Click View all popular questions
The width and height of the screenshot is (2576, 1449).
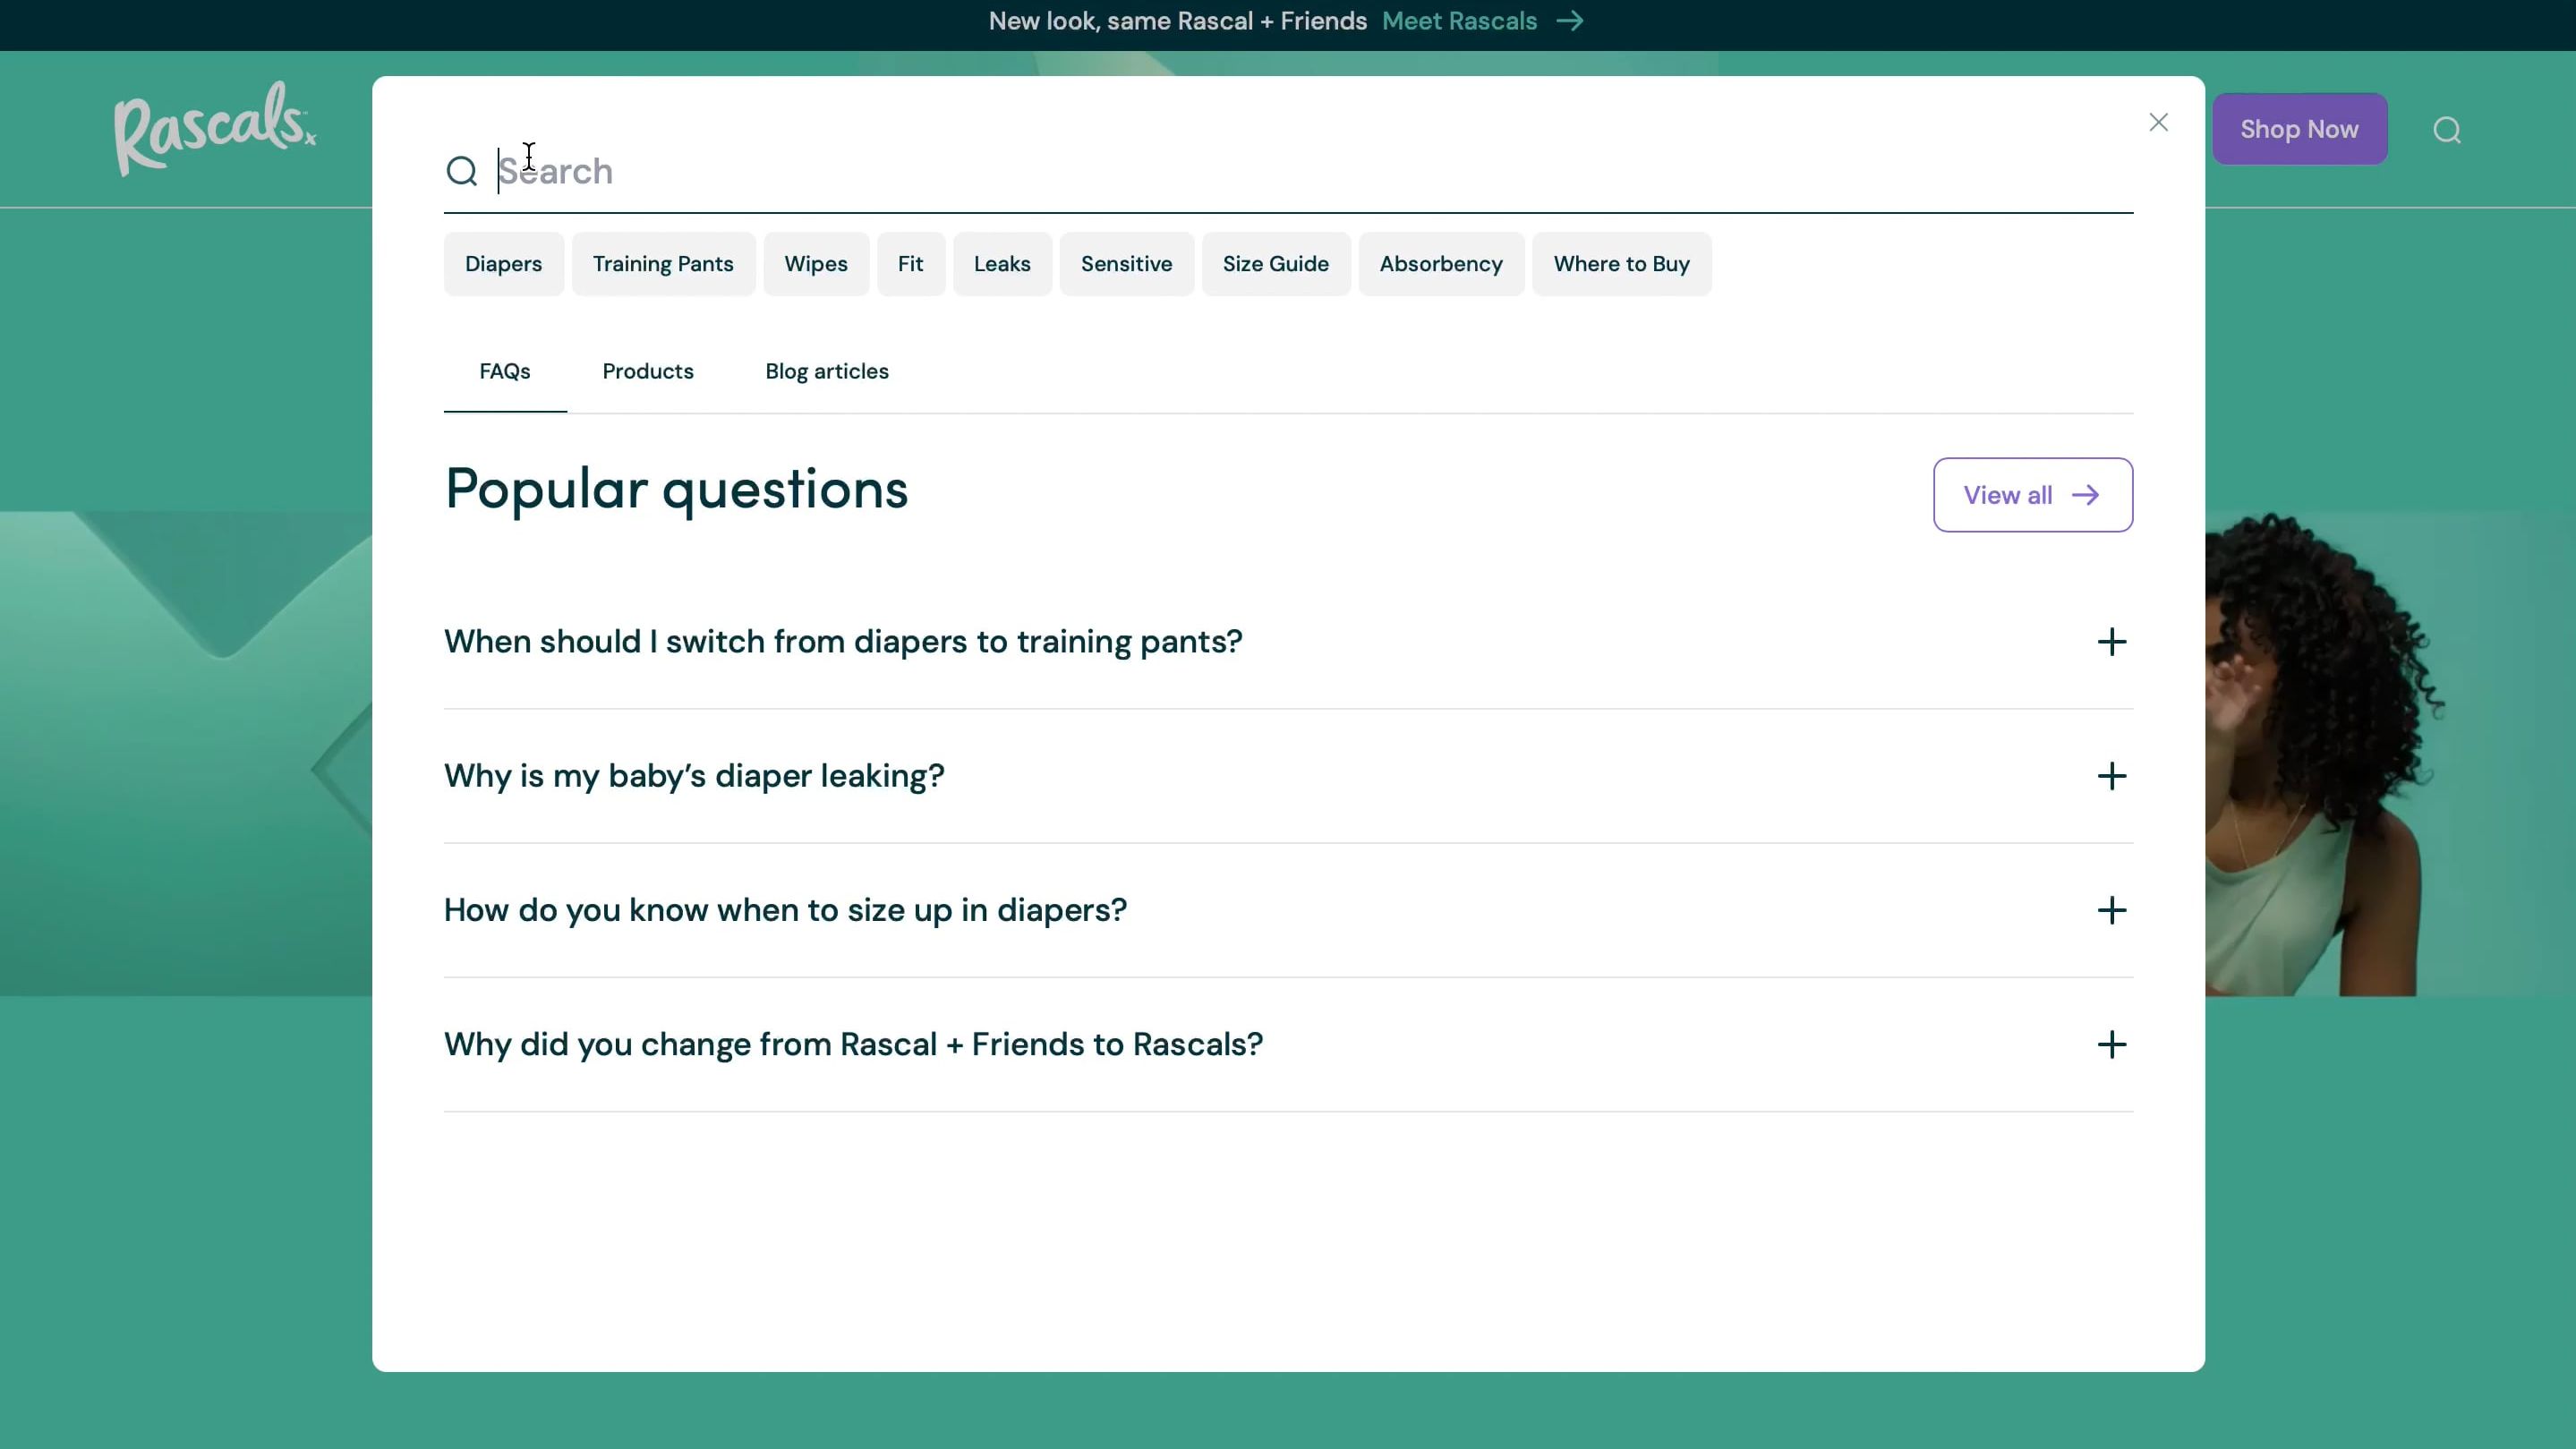tap(2032, 495)
